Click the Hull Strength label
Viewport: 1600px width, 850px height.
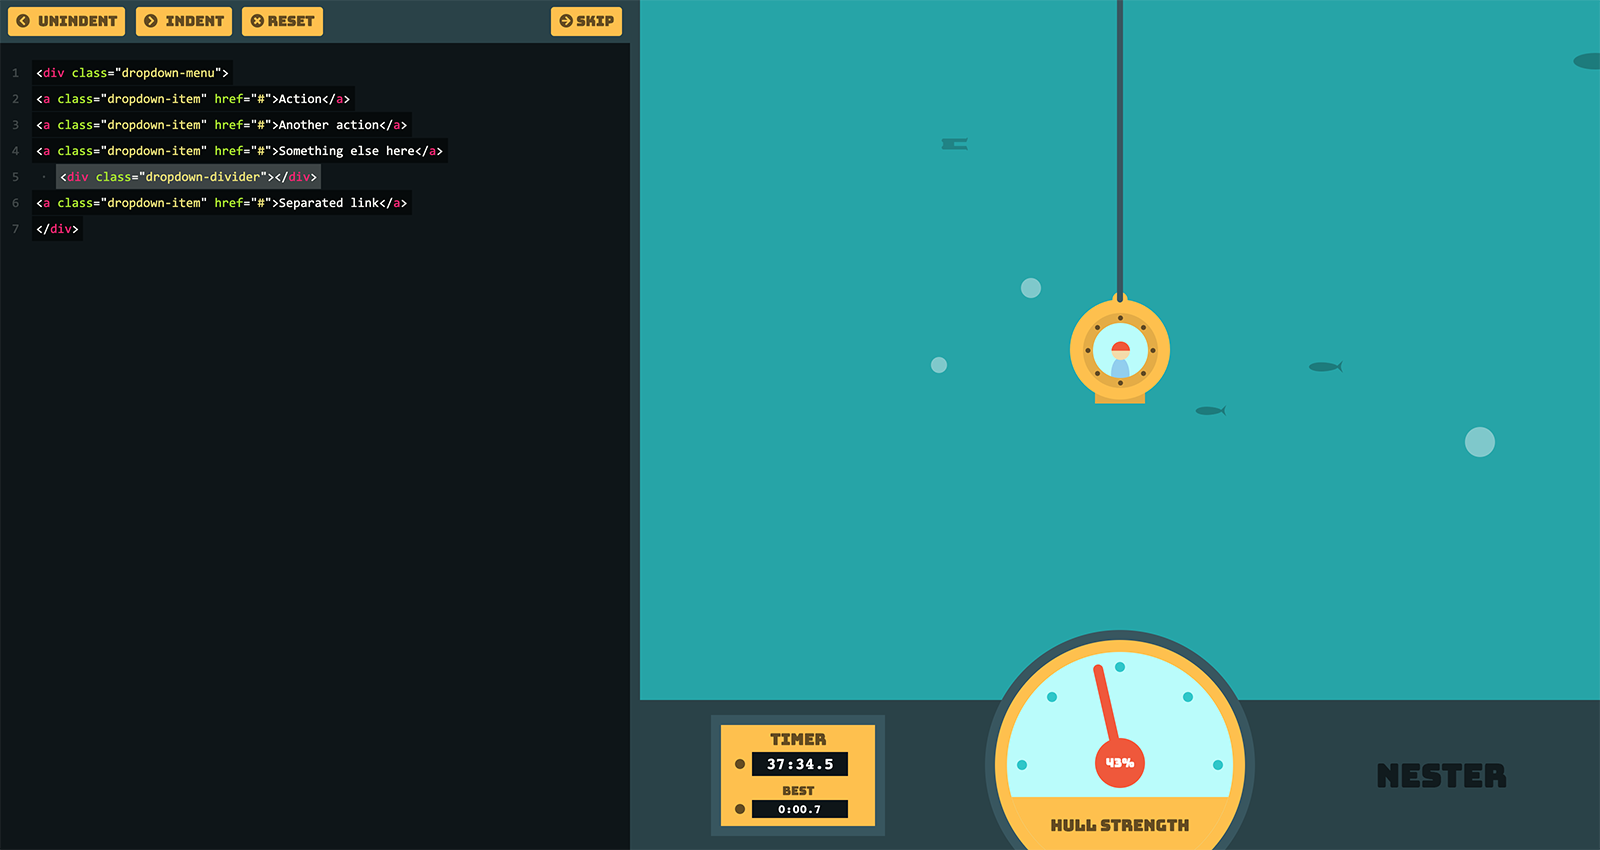(1120, 825)
